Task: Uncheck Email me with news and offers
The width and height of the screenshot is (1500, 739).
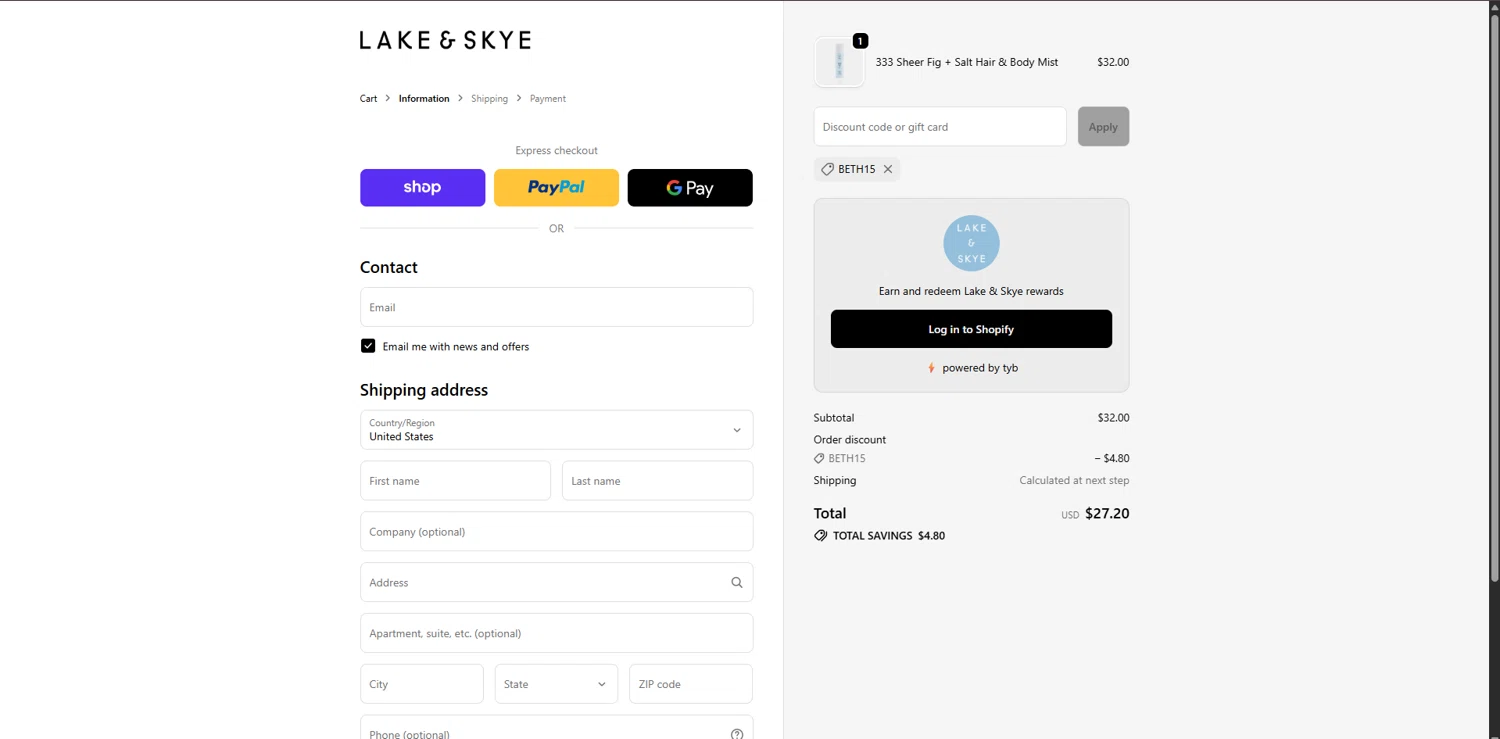Action: (x=368, y=346)
